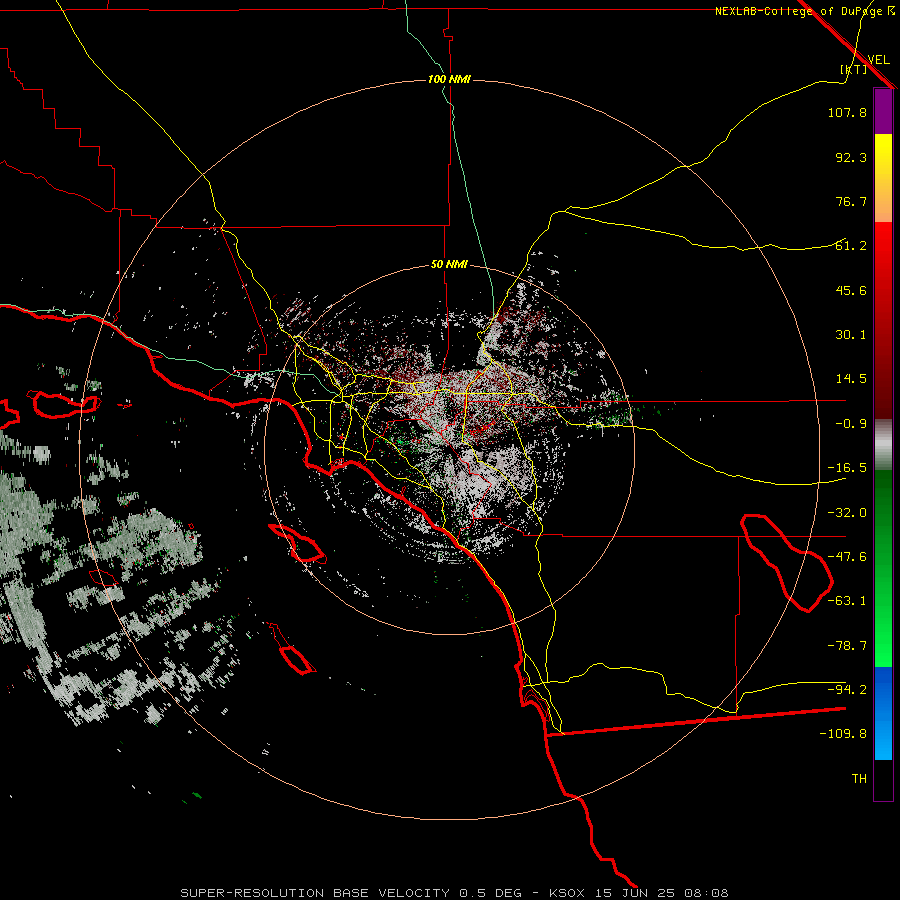Click the 14.5 legend value
900x900 pixels.
click(x=851, y=379)
